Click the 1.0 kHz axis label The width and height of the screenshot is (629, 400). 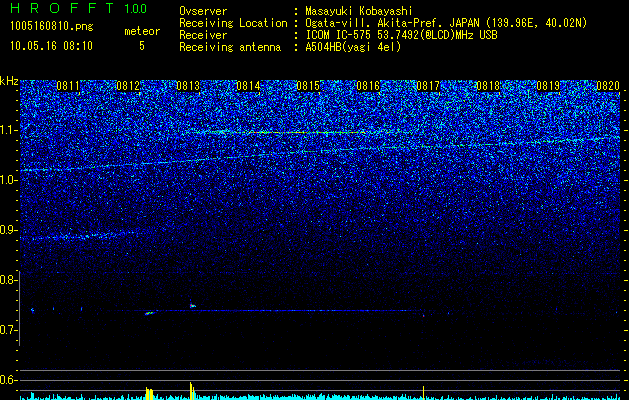9,180
